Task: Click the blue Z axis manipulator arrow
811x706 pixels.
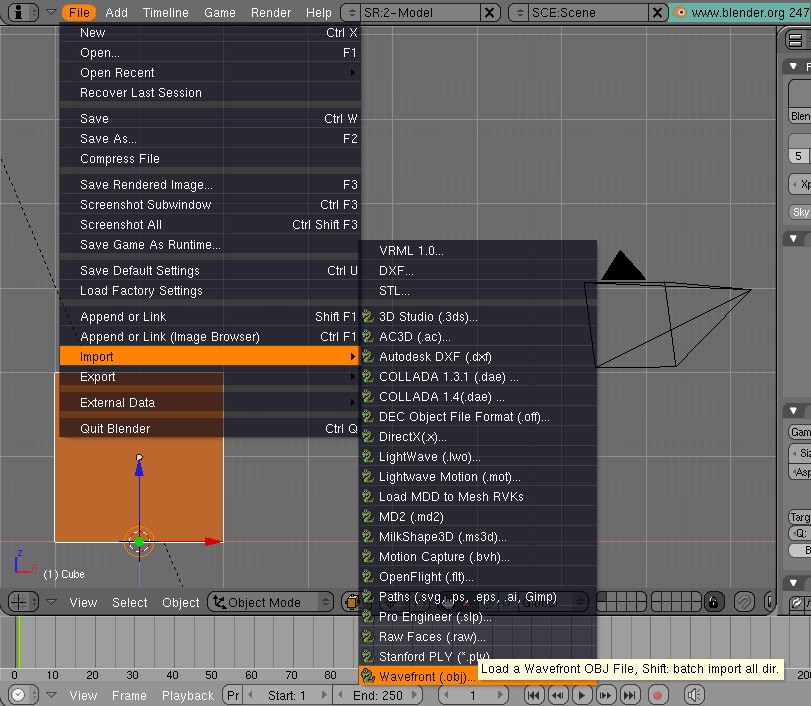Action: (x=139, y=467)
